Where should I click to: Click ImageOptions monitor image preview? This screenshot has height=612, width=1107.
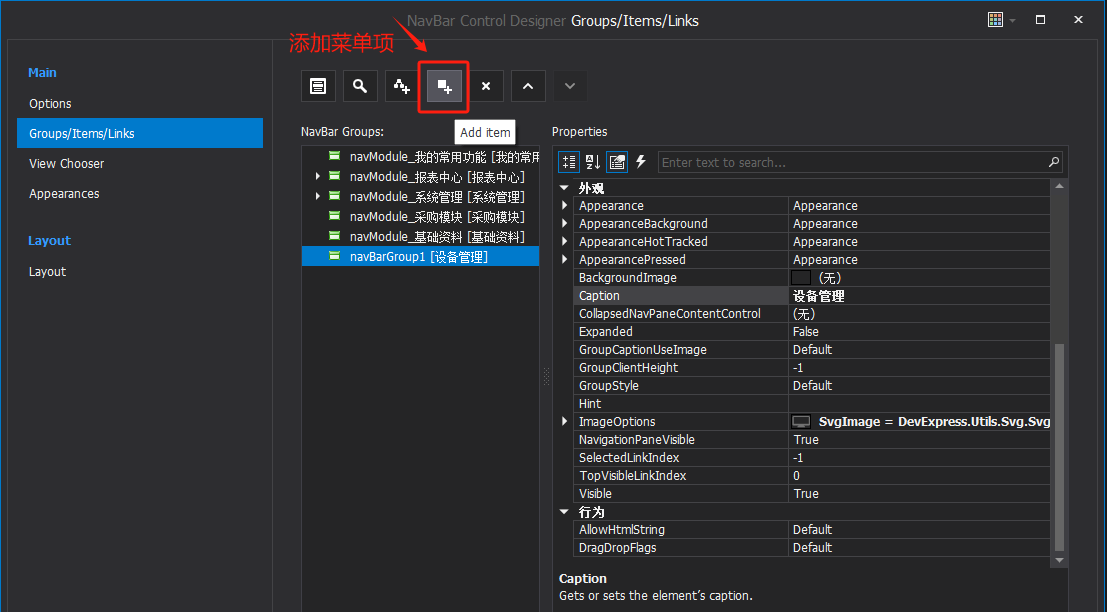click(801, 421)
